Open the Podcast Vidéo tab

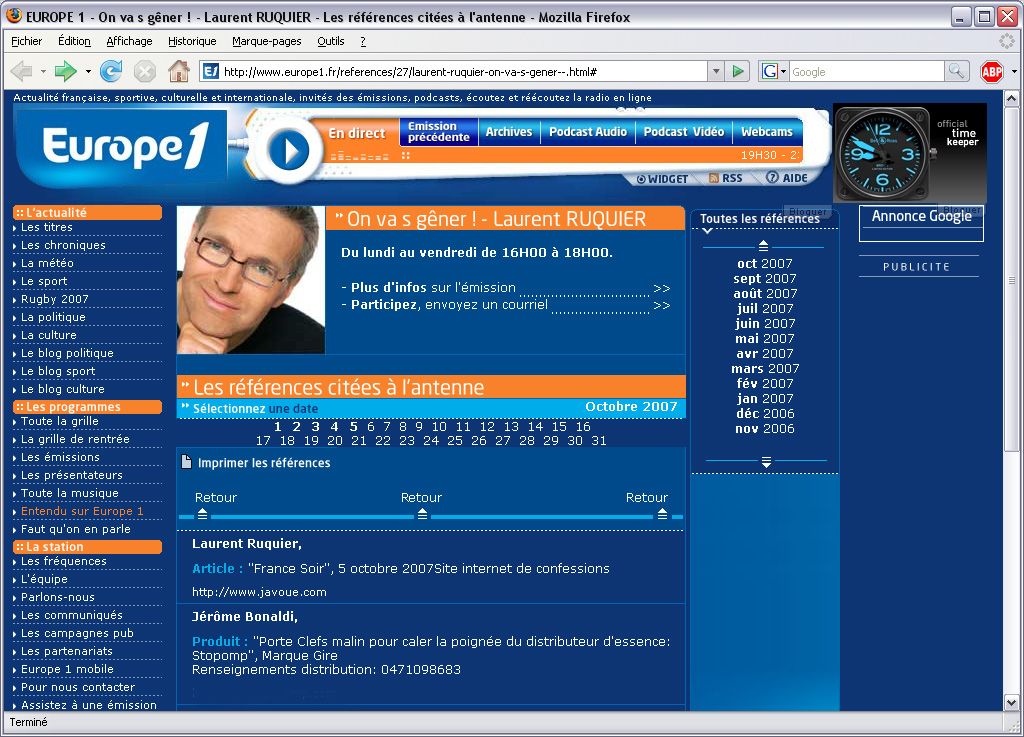click(684, 132)
